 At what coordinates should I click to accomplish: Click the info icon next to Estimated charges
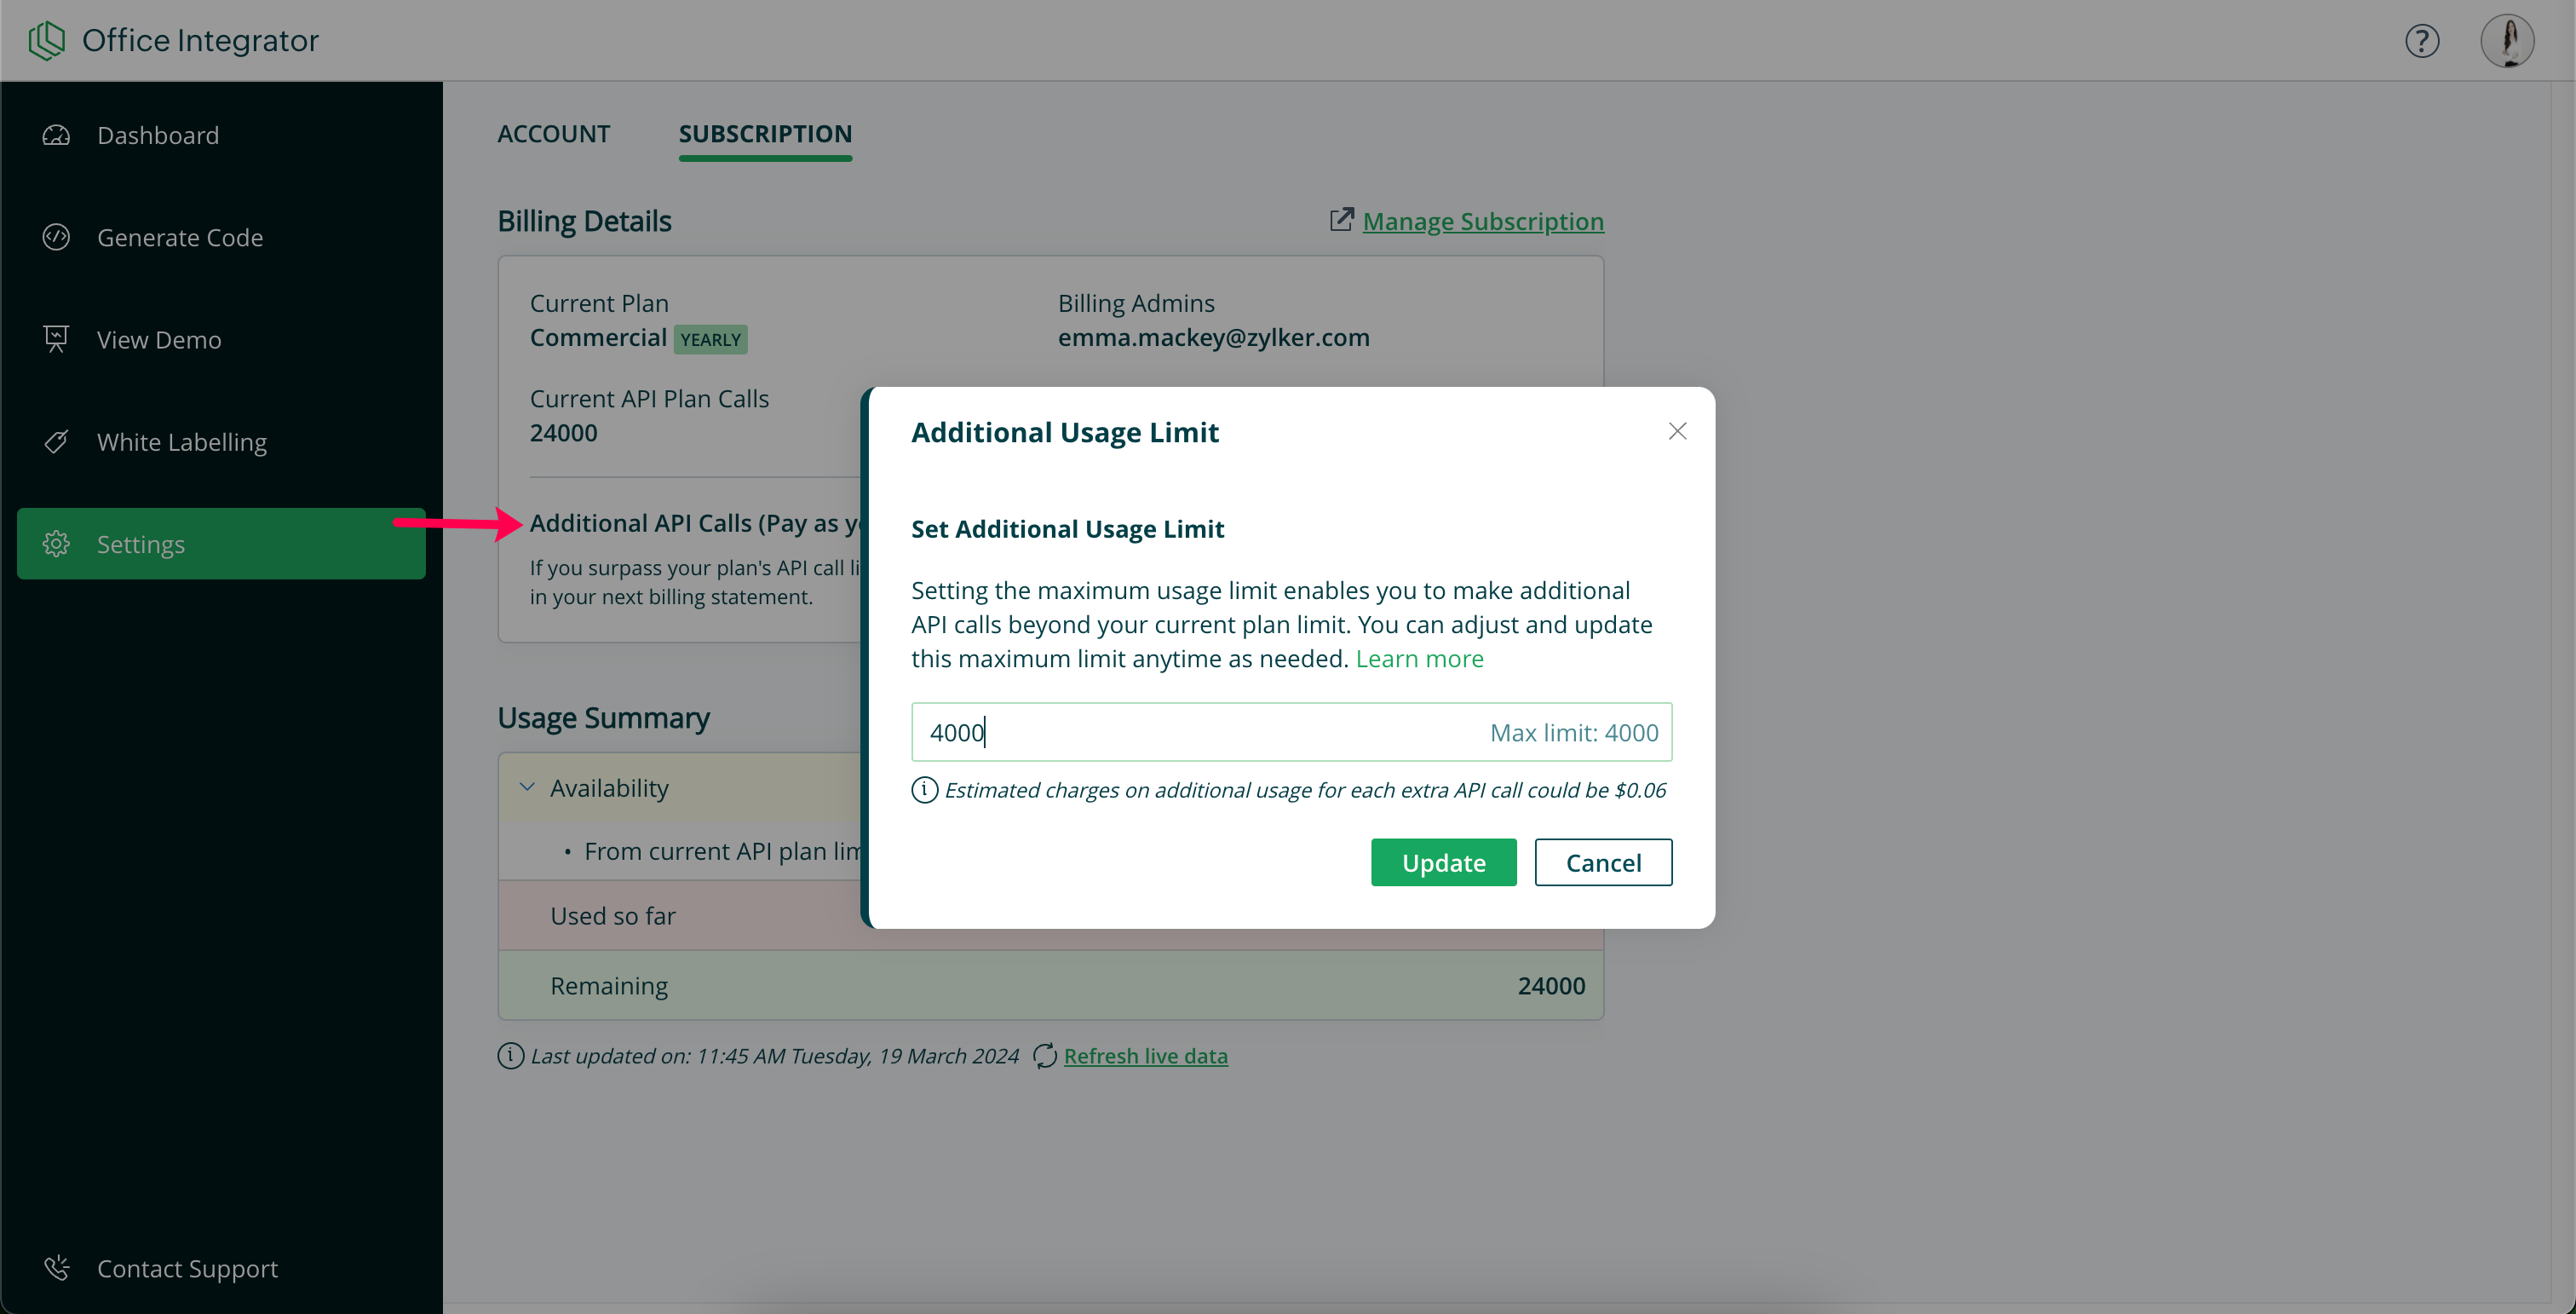[924, 790]
